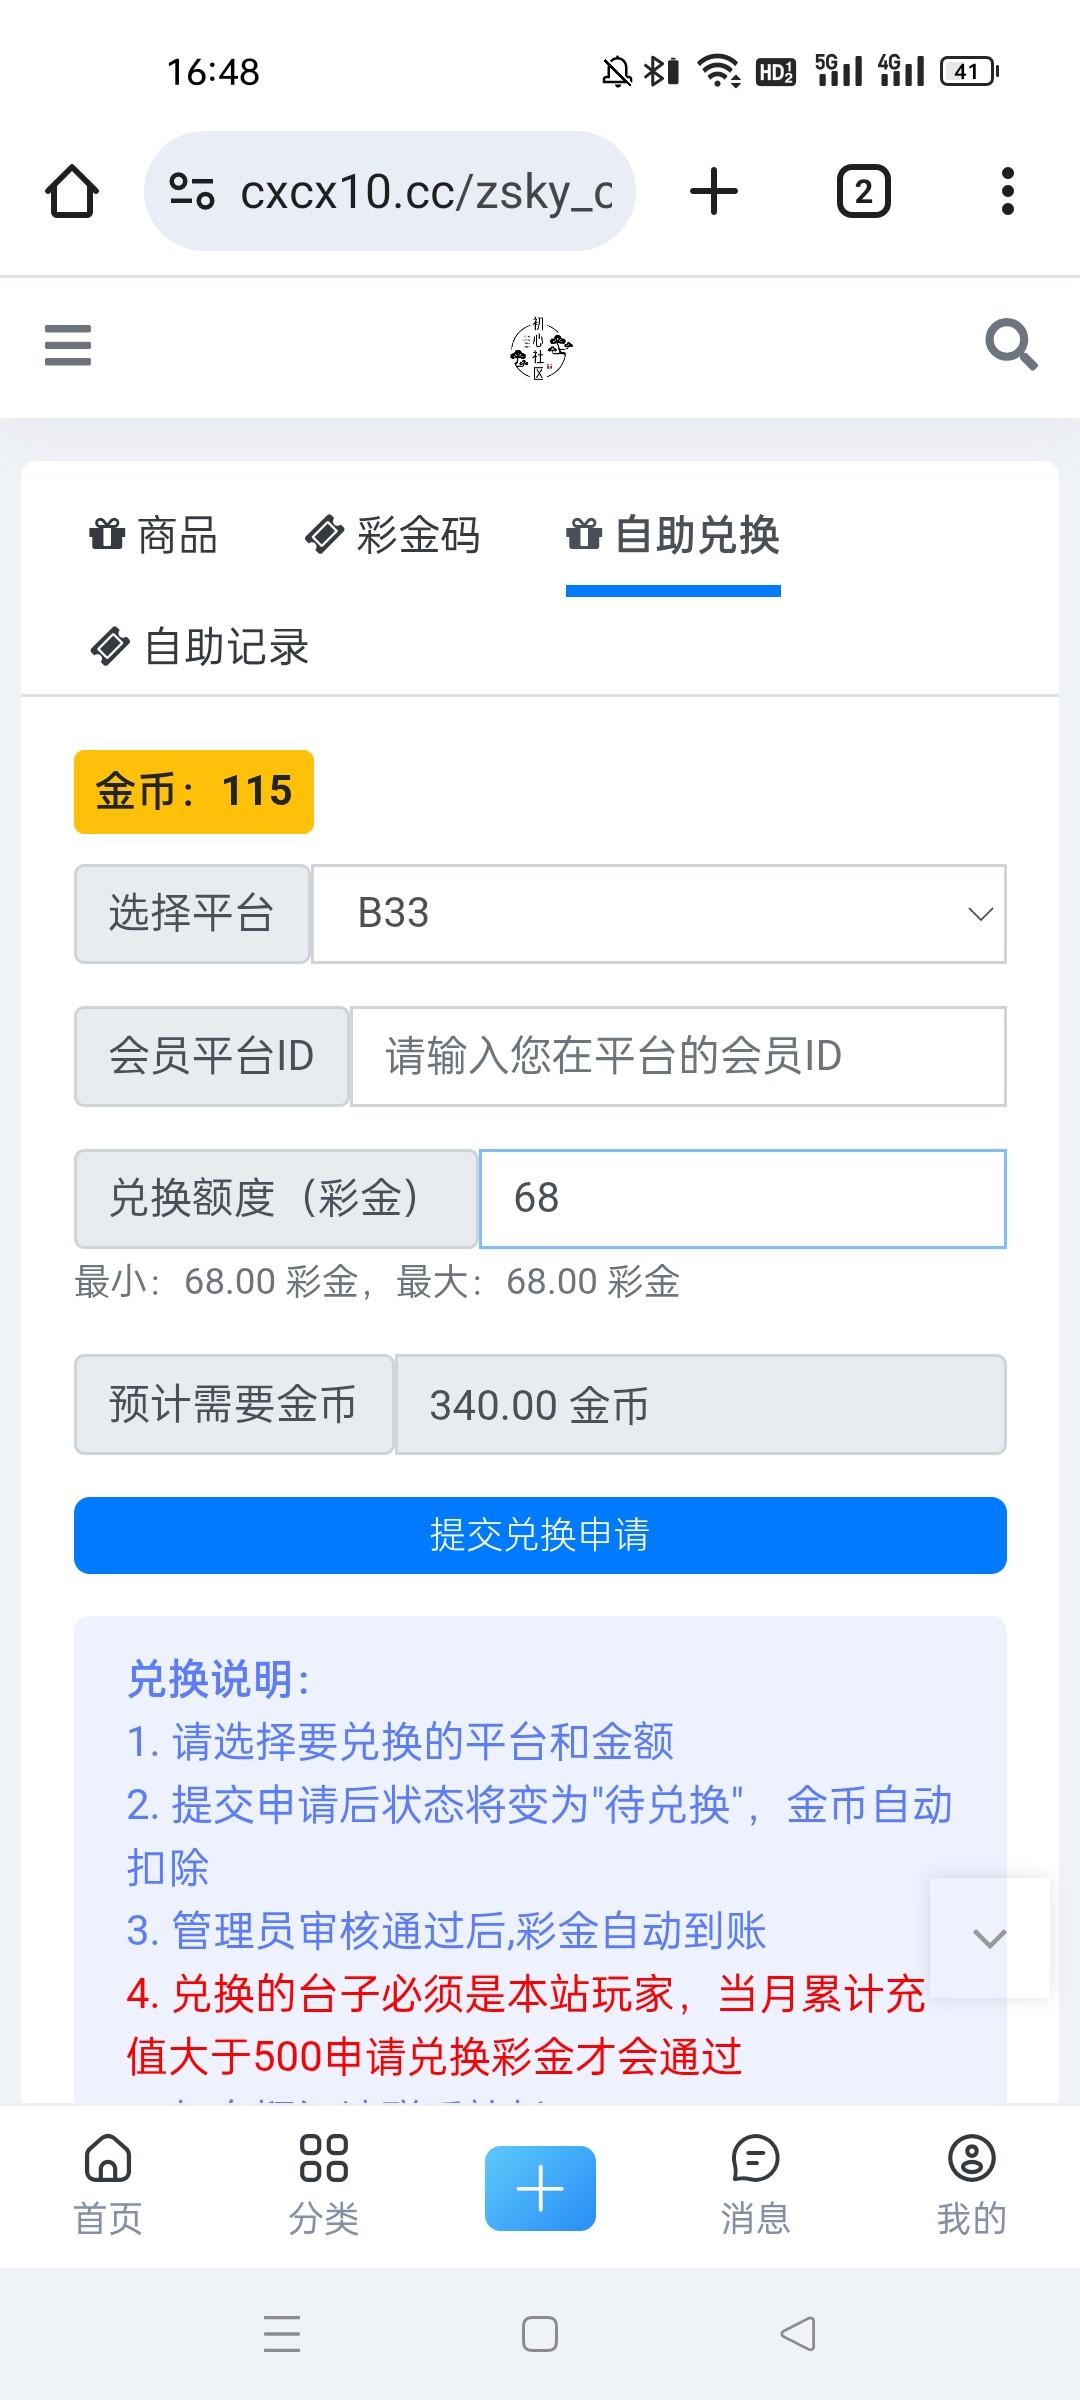Tap the center blue plus button
Screen dimensions: 1080x2400
[540, 2188]
